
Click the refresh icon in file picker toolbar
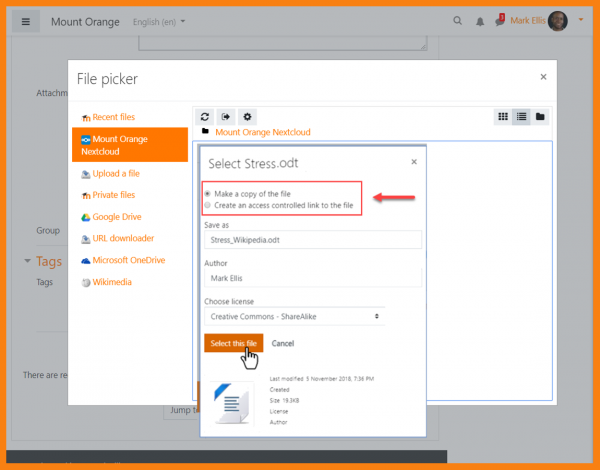point(205,117)
